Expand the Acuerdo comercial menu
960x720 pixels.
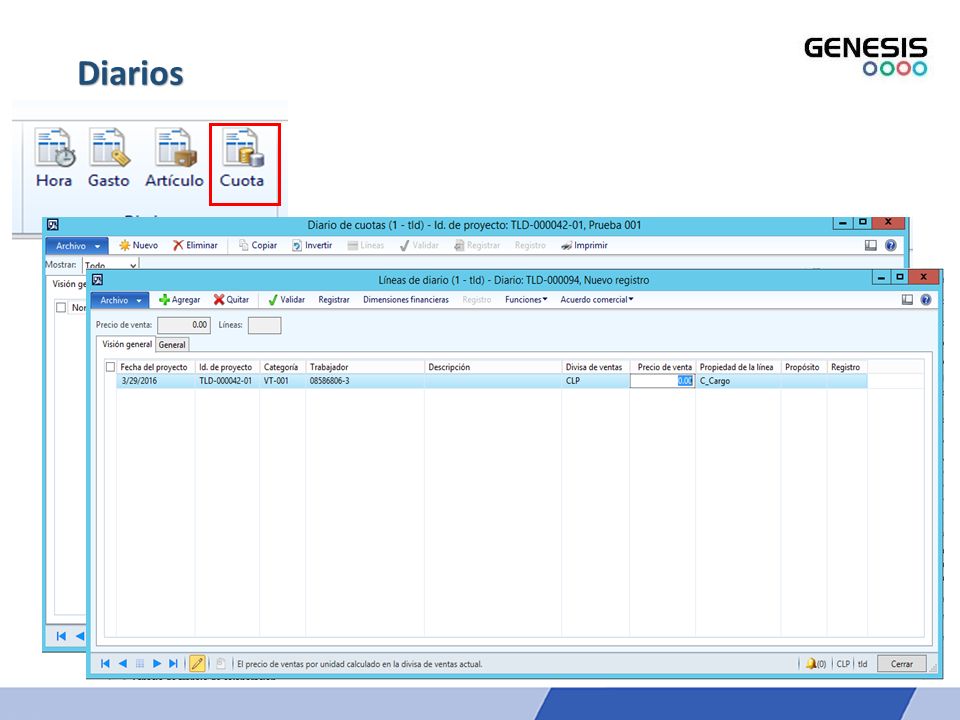pyautogui.click(x=597, y=300)
